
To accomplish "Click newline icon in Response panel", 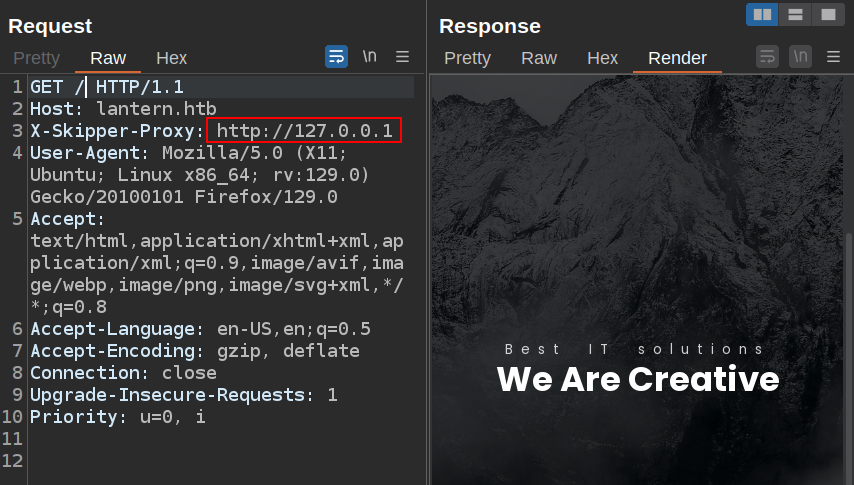I will coord(800,57).
